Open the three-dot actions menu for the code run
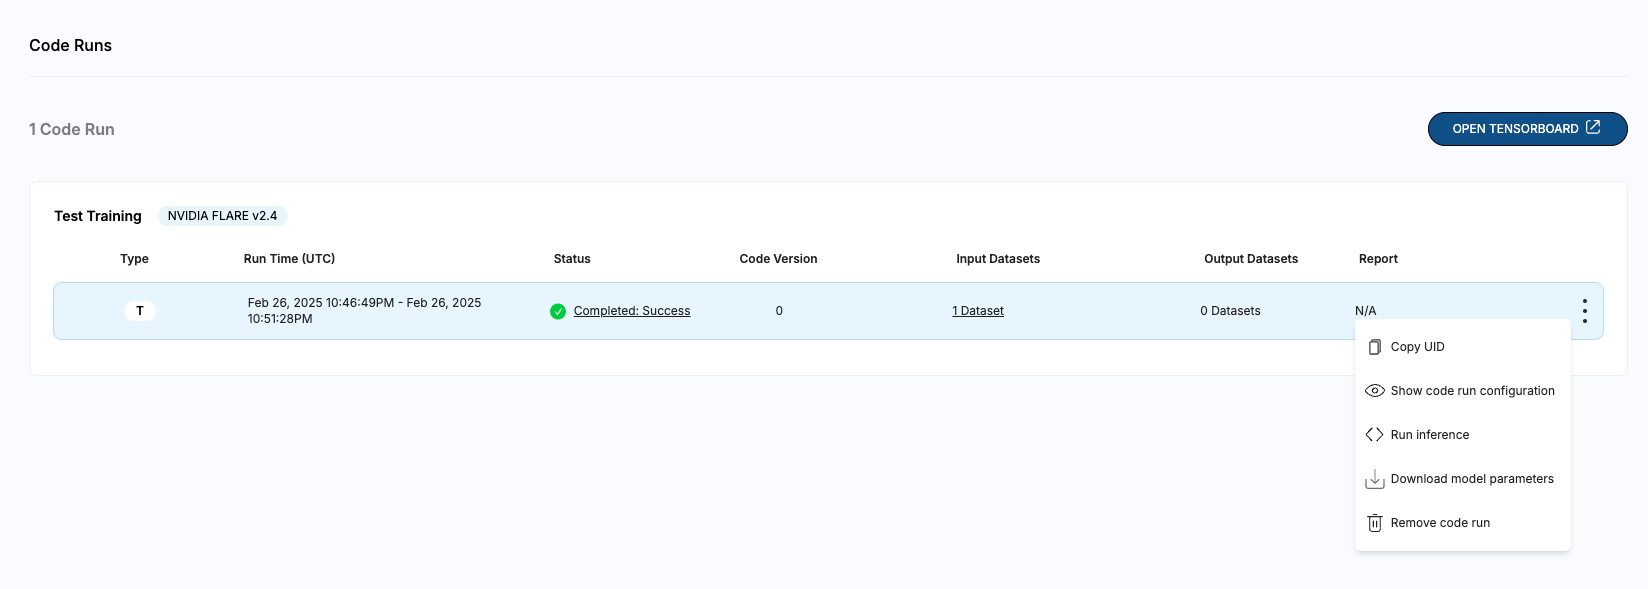This screenshot has height=589, width=1648. [1585, 311]
